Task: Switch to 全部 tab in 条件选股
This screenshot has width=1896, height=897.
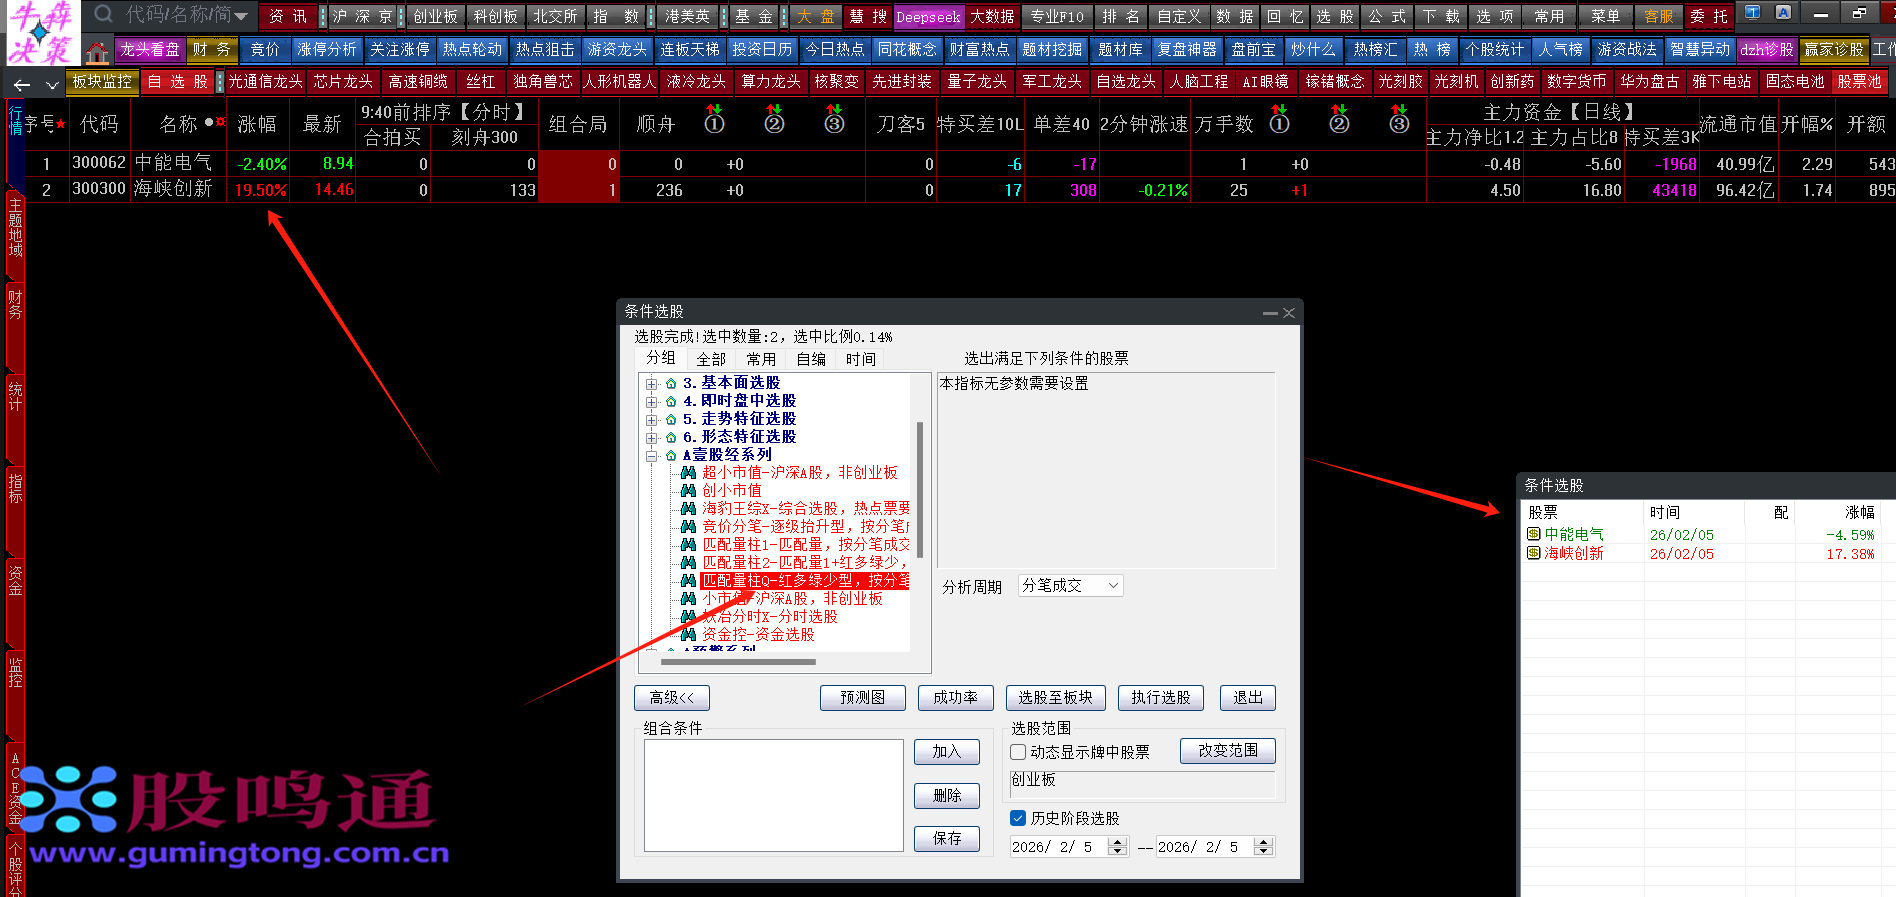Action: [x=711, y=359]
